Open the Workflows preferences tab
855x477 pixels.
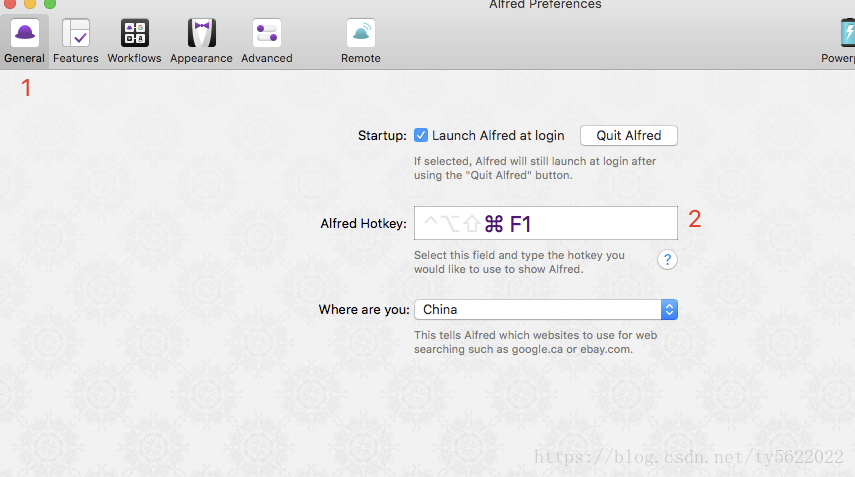coord(134,41)
